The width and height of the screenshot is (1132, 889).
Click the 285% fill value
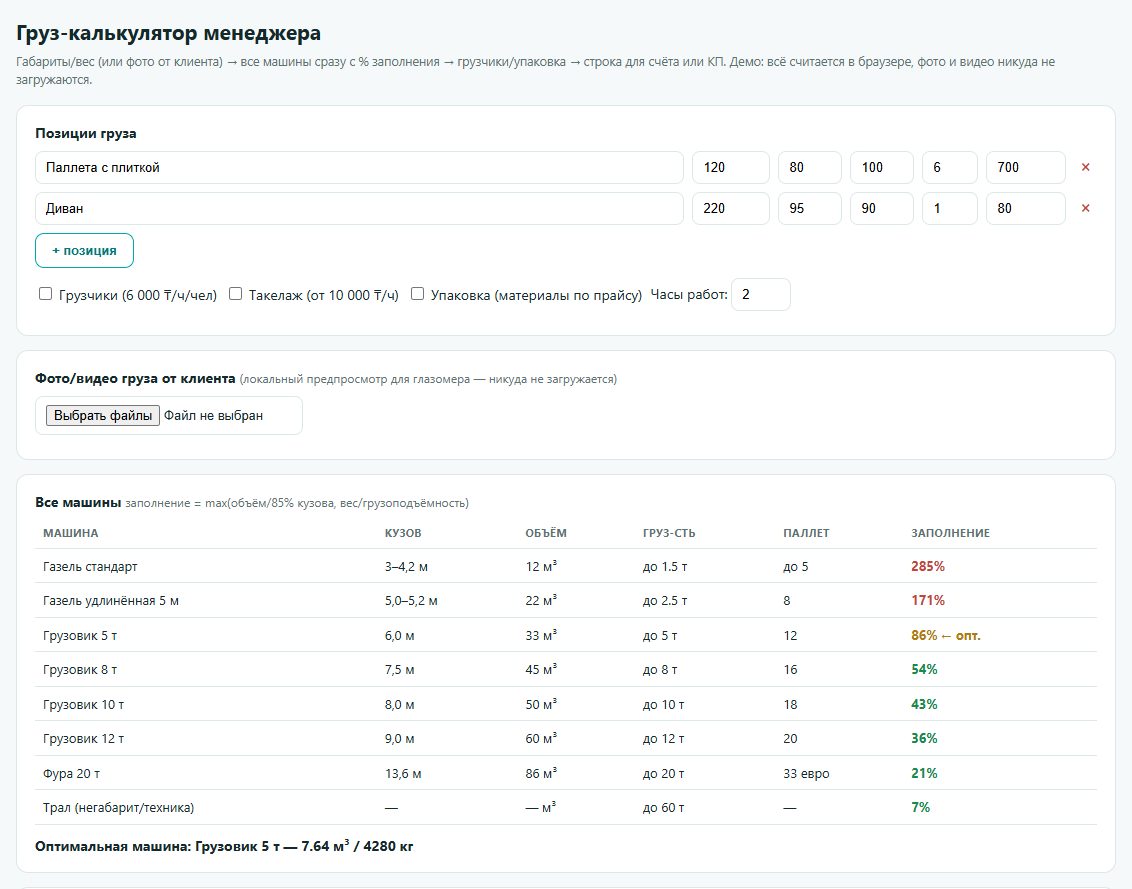click(x=928, y=567)
